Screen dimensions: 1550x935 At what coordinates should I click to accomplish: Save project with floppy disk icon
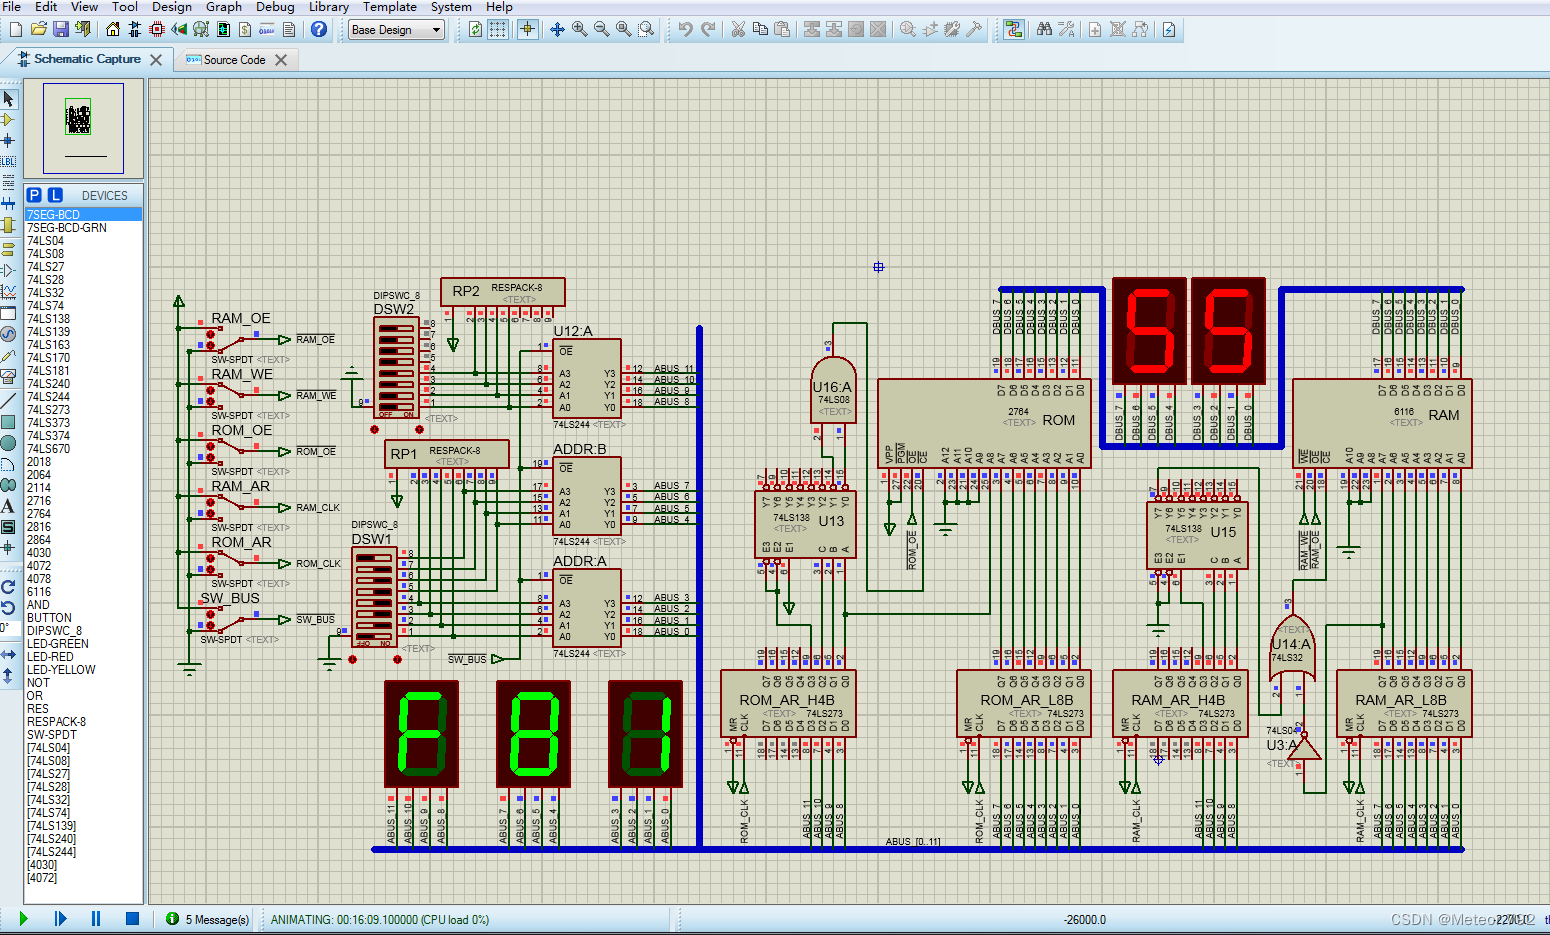coord(61,30)
